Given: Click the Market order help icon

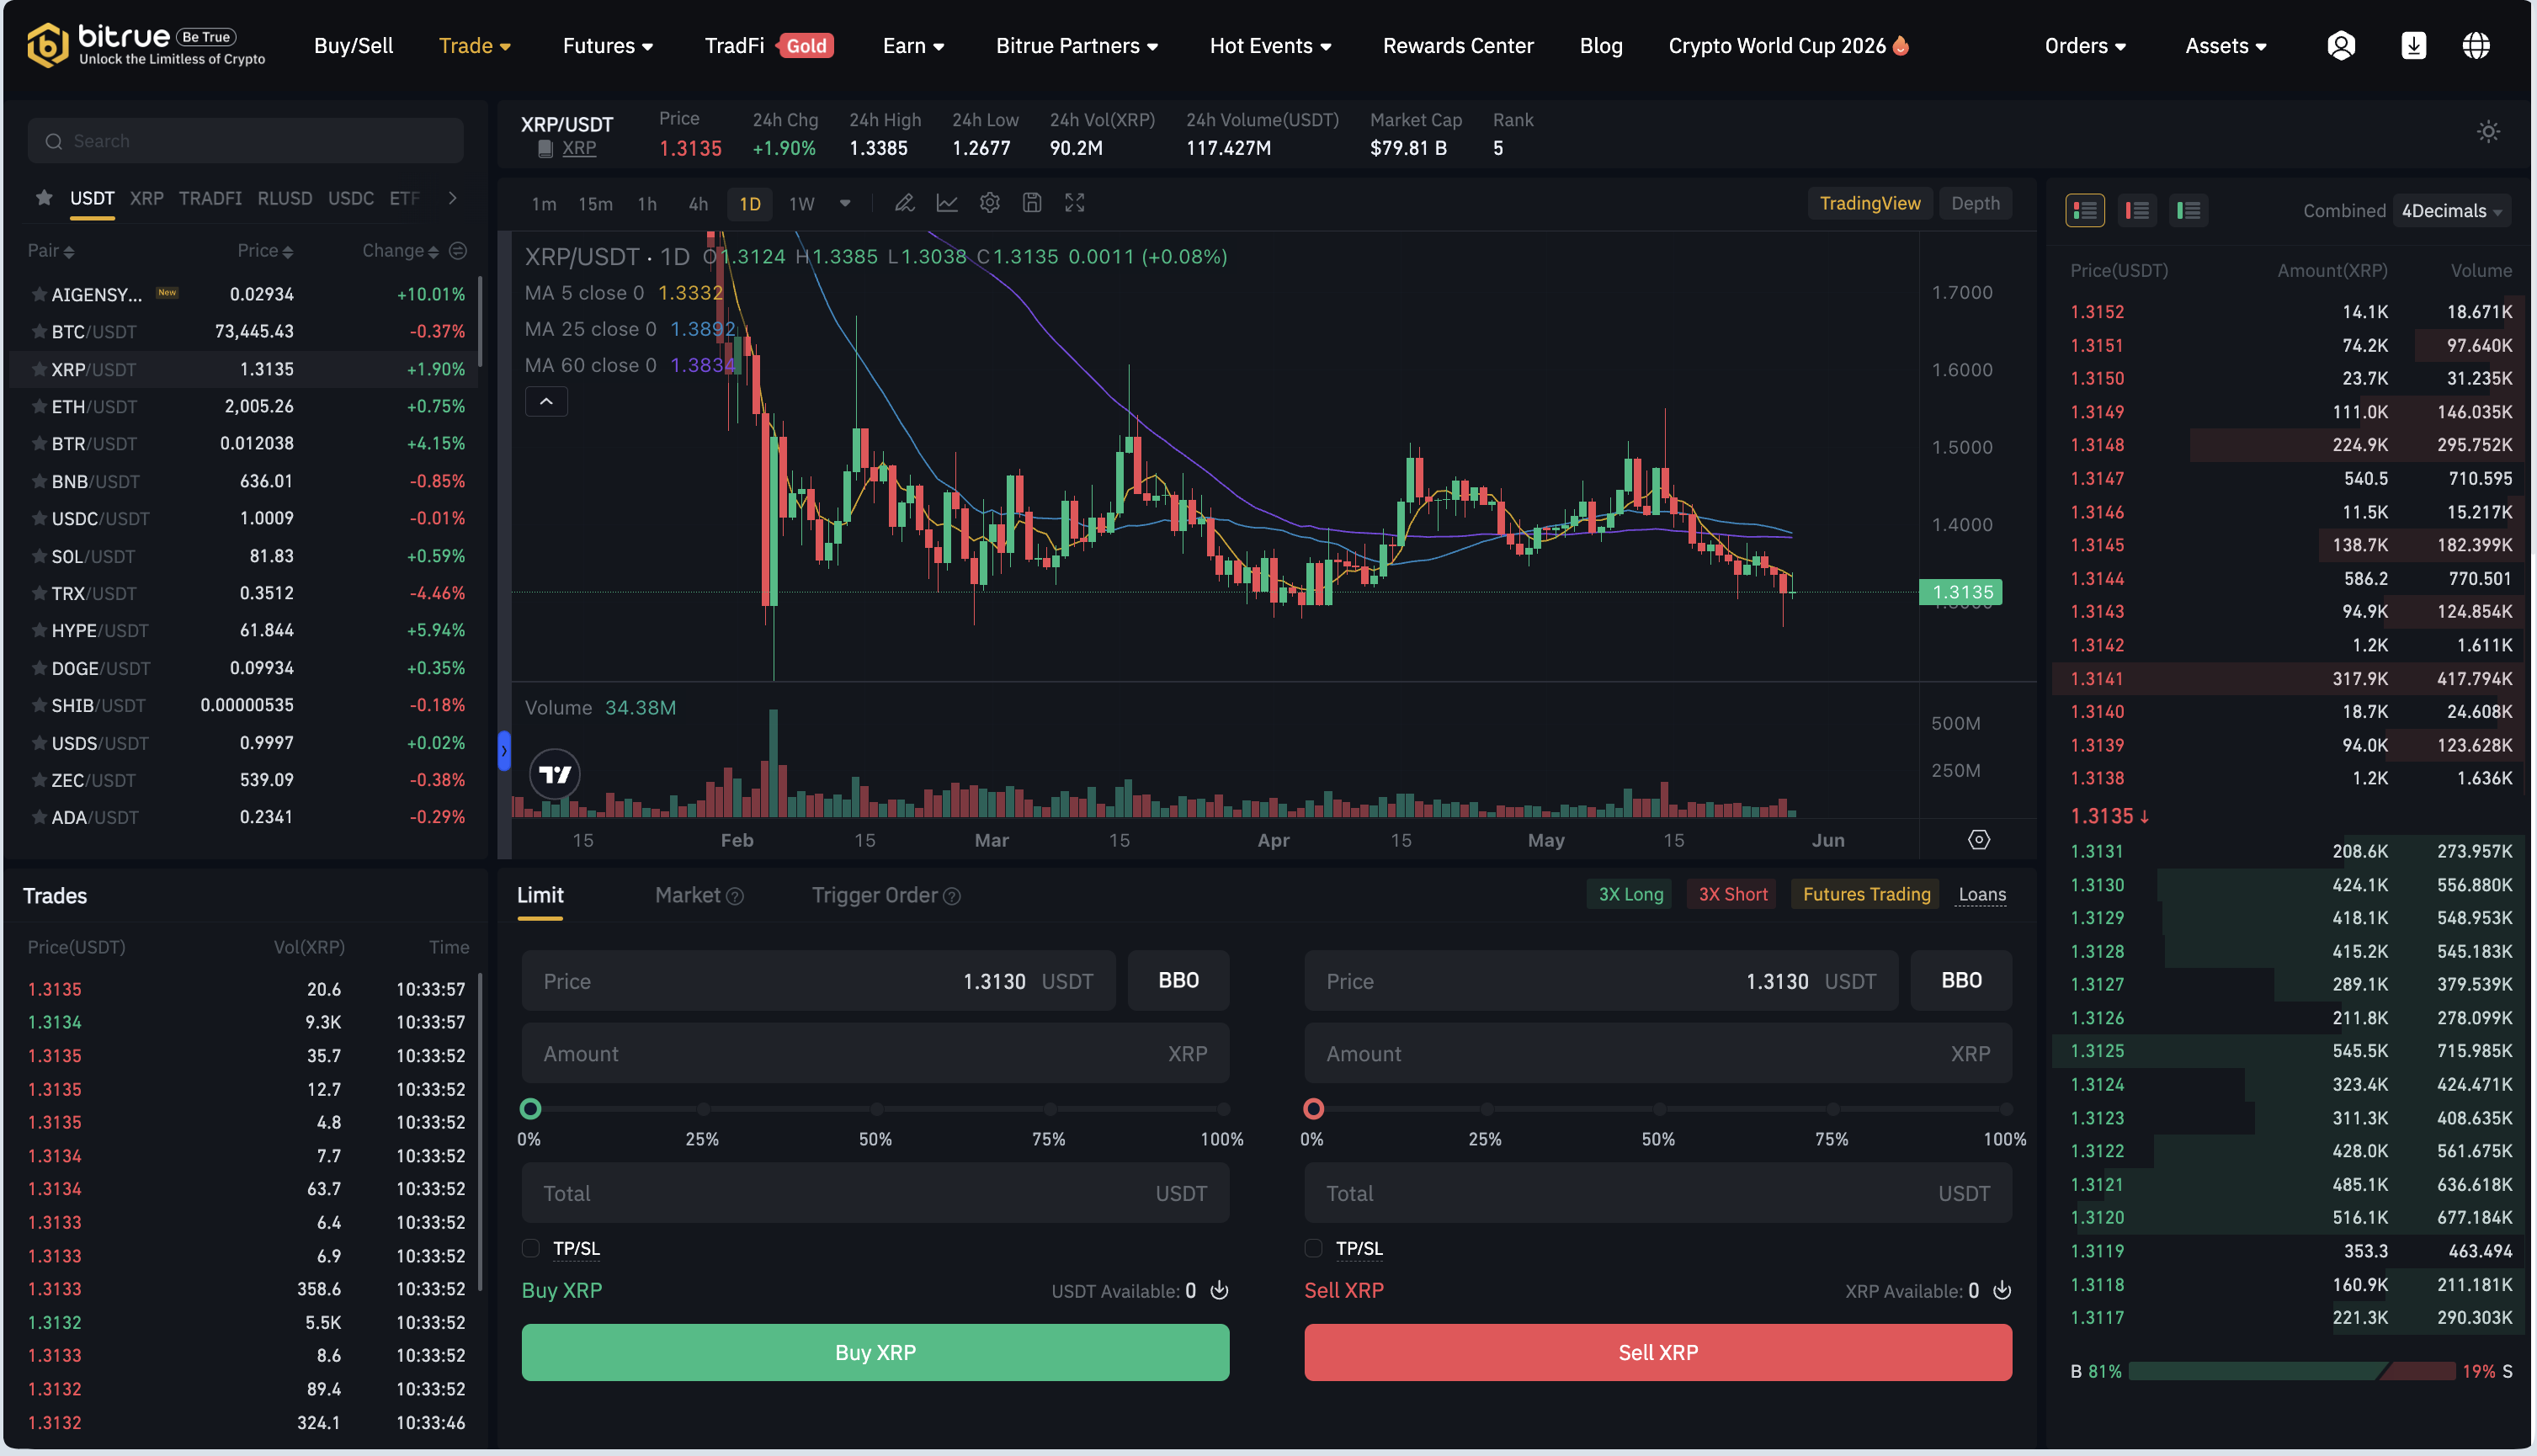Looking at the screenshot, I should click(735, 897).
